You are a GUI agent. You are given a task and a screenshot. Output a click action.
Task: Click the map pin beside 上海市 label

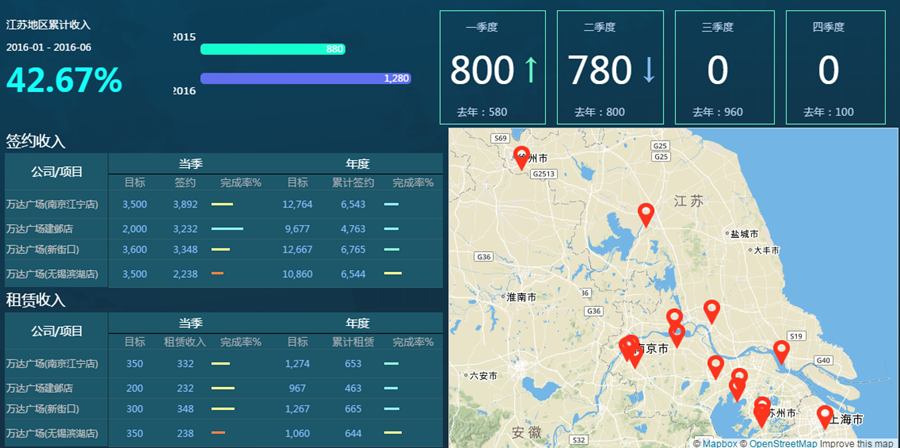pos(825,417)
